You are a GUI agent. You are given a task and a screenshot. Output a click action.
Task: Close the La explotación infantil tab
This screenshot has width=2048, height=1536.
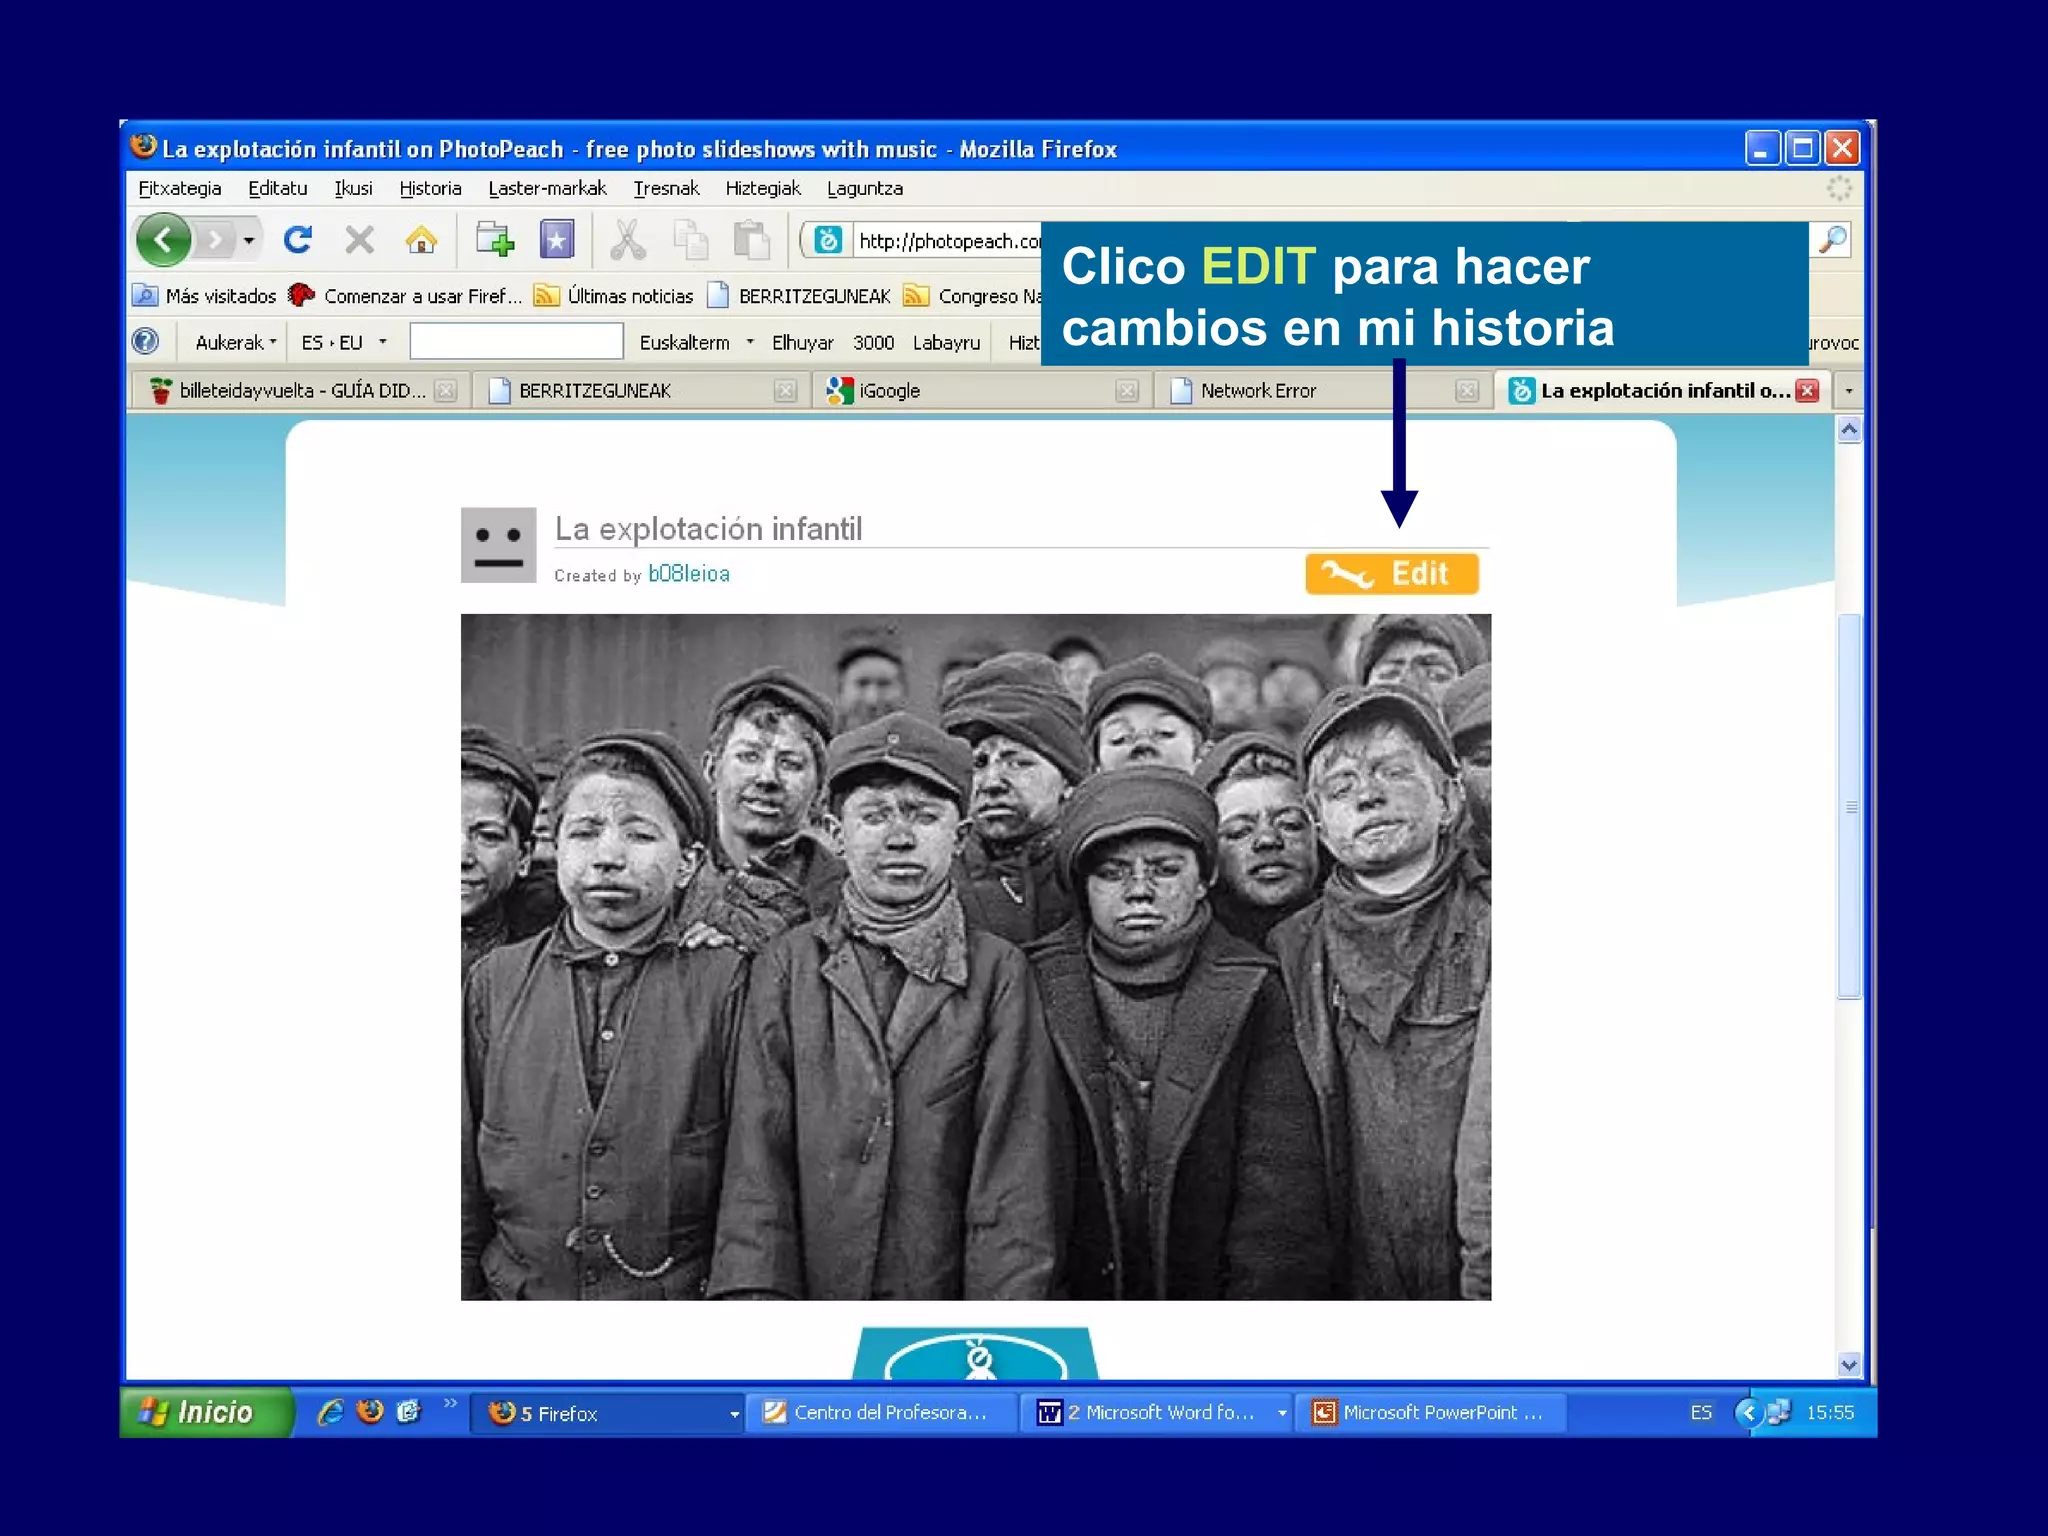pyautogui.click(x=1806, y=391)
